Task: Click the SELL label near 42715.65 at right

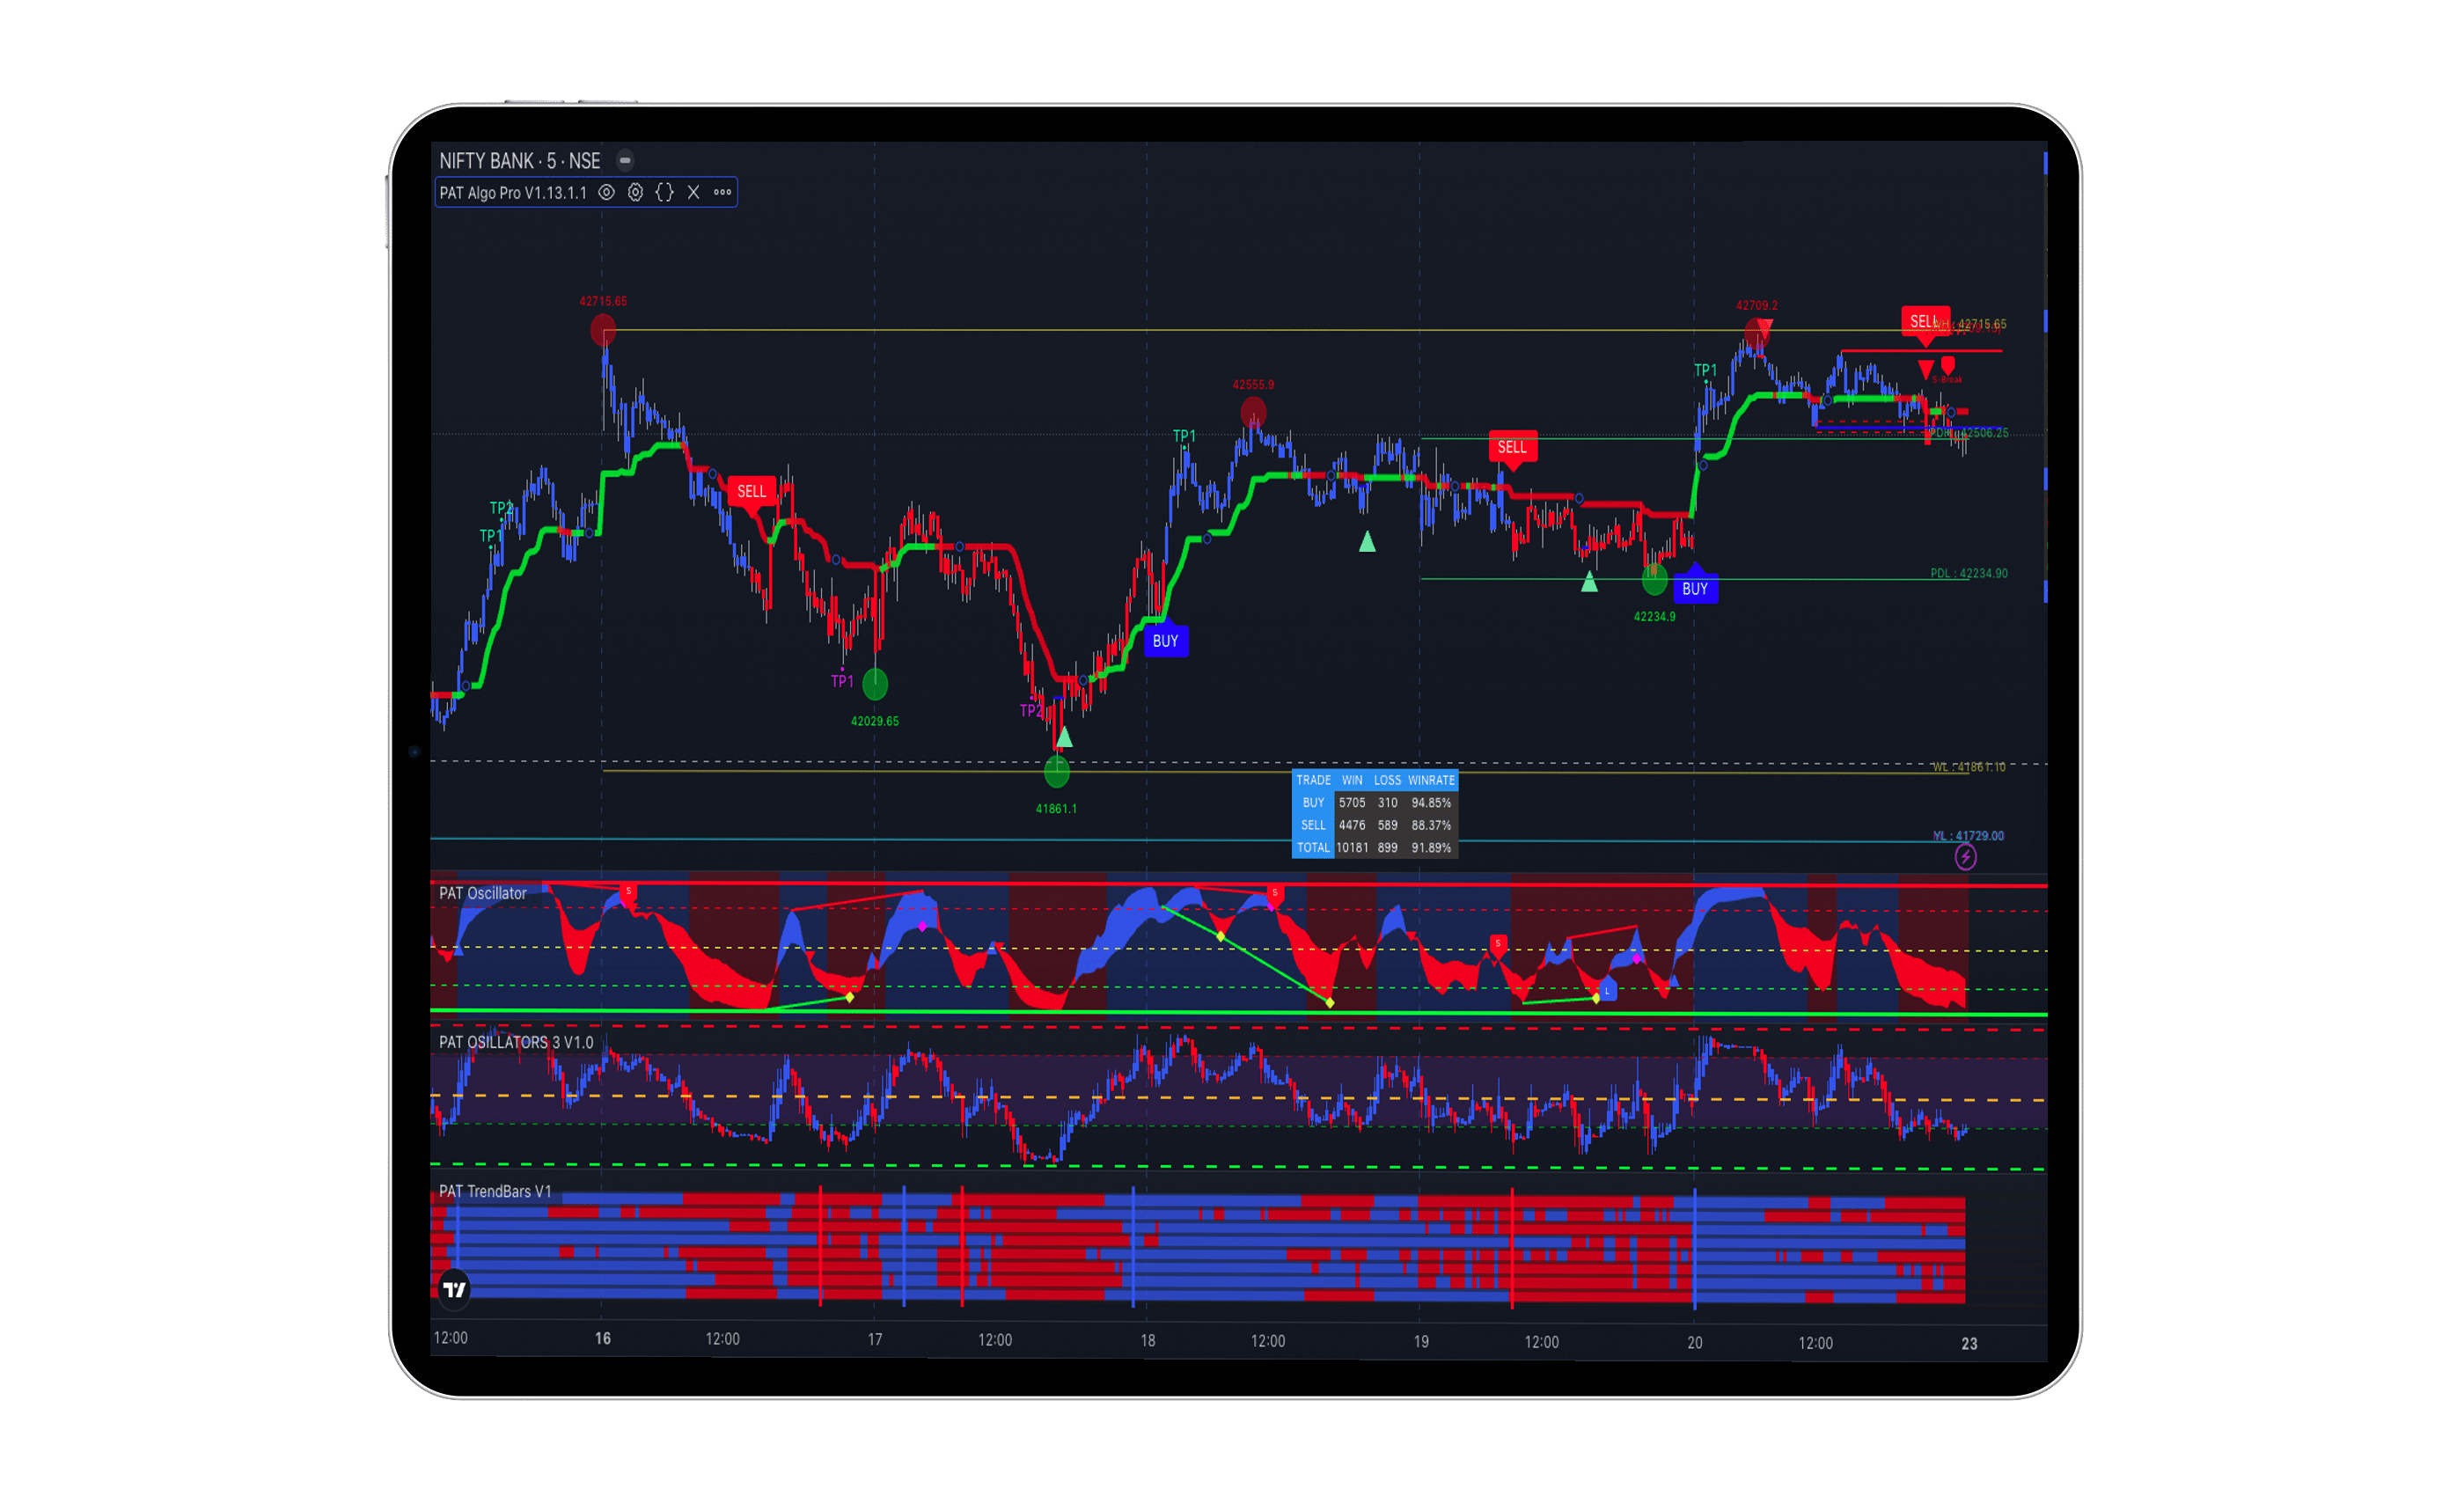Action: [x=1925, y=322]
